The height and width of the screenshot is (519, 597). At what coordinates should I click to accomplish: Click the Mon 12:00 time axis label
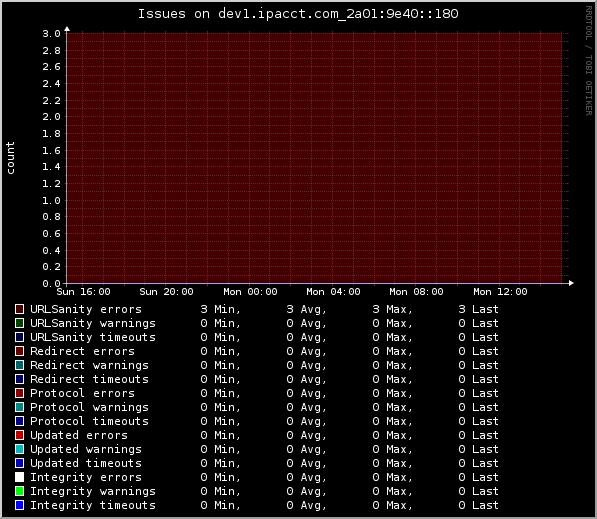pyautogui.click(x=500, y=292)
